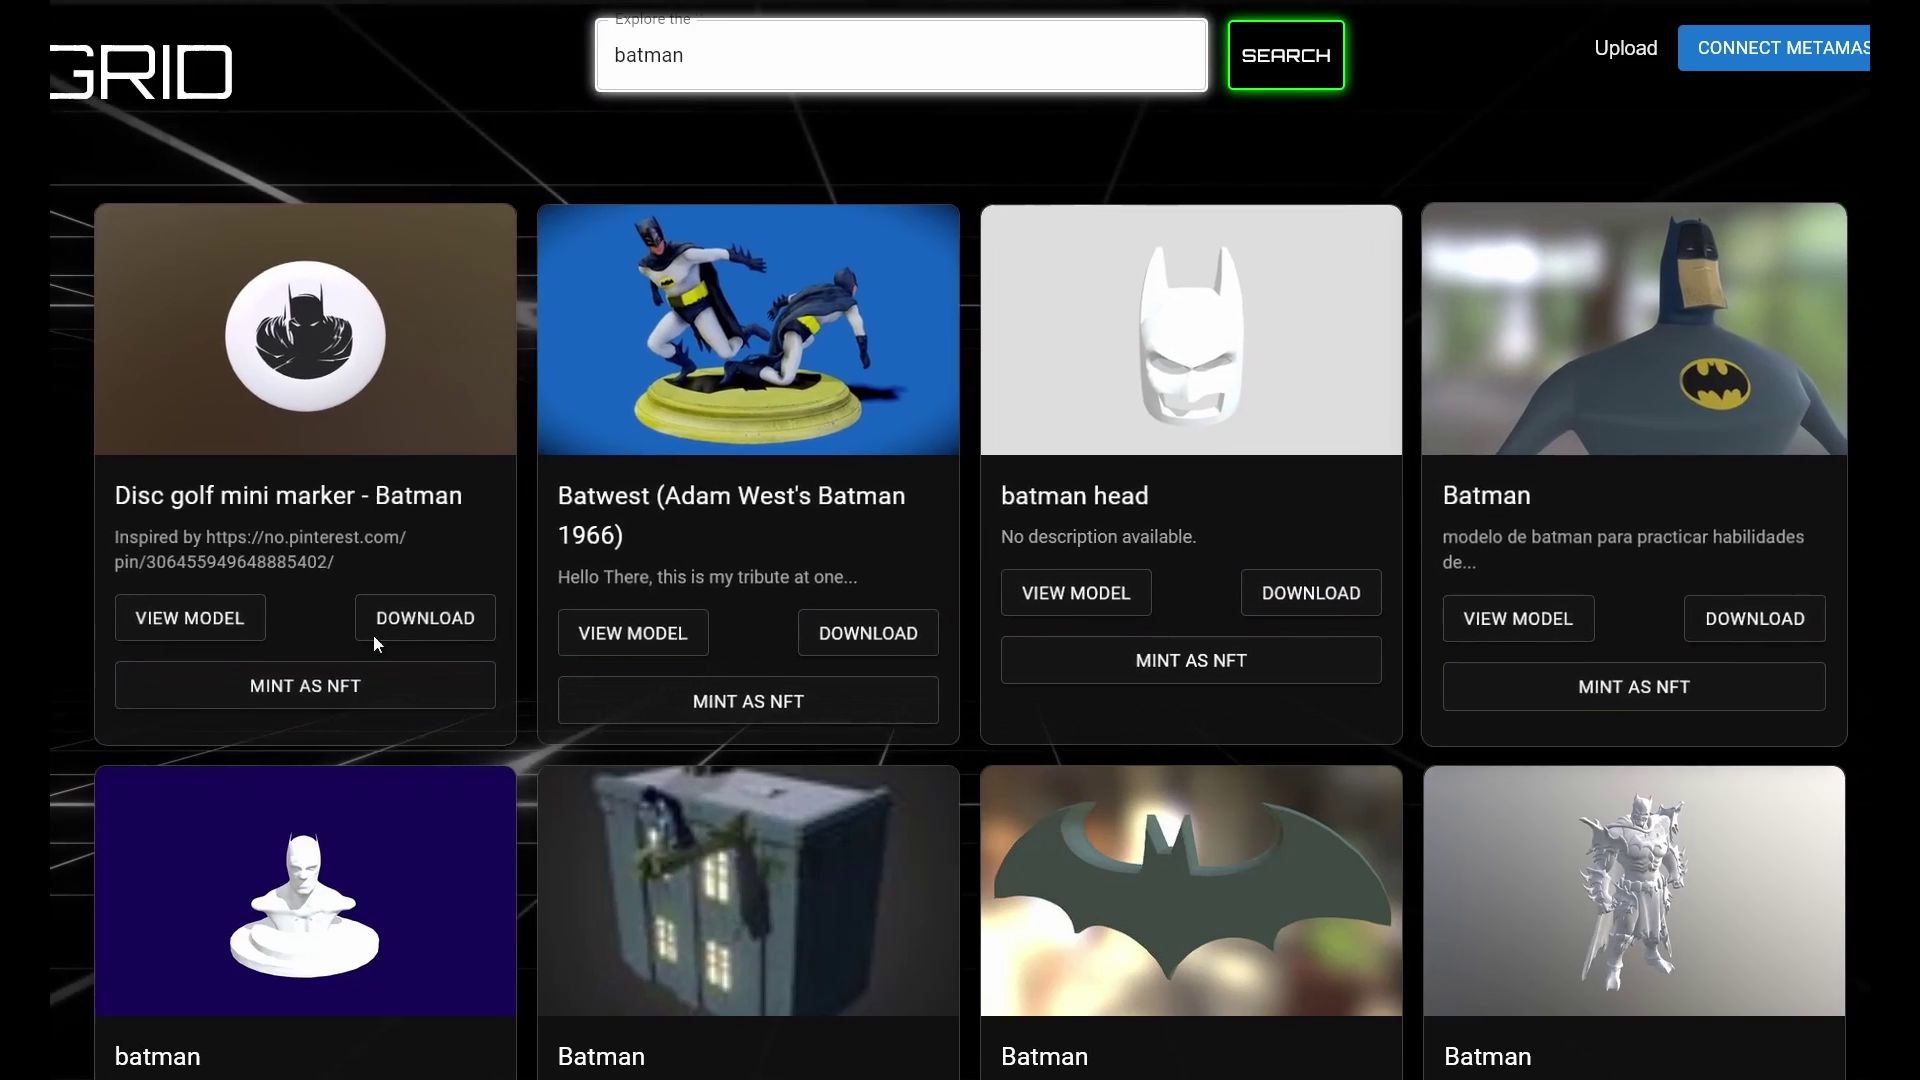
Task: Click Connect MetaMask button
Action: click(1774, 48)
